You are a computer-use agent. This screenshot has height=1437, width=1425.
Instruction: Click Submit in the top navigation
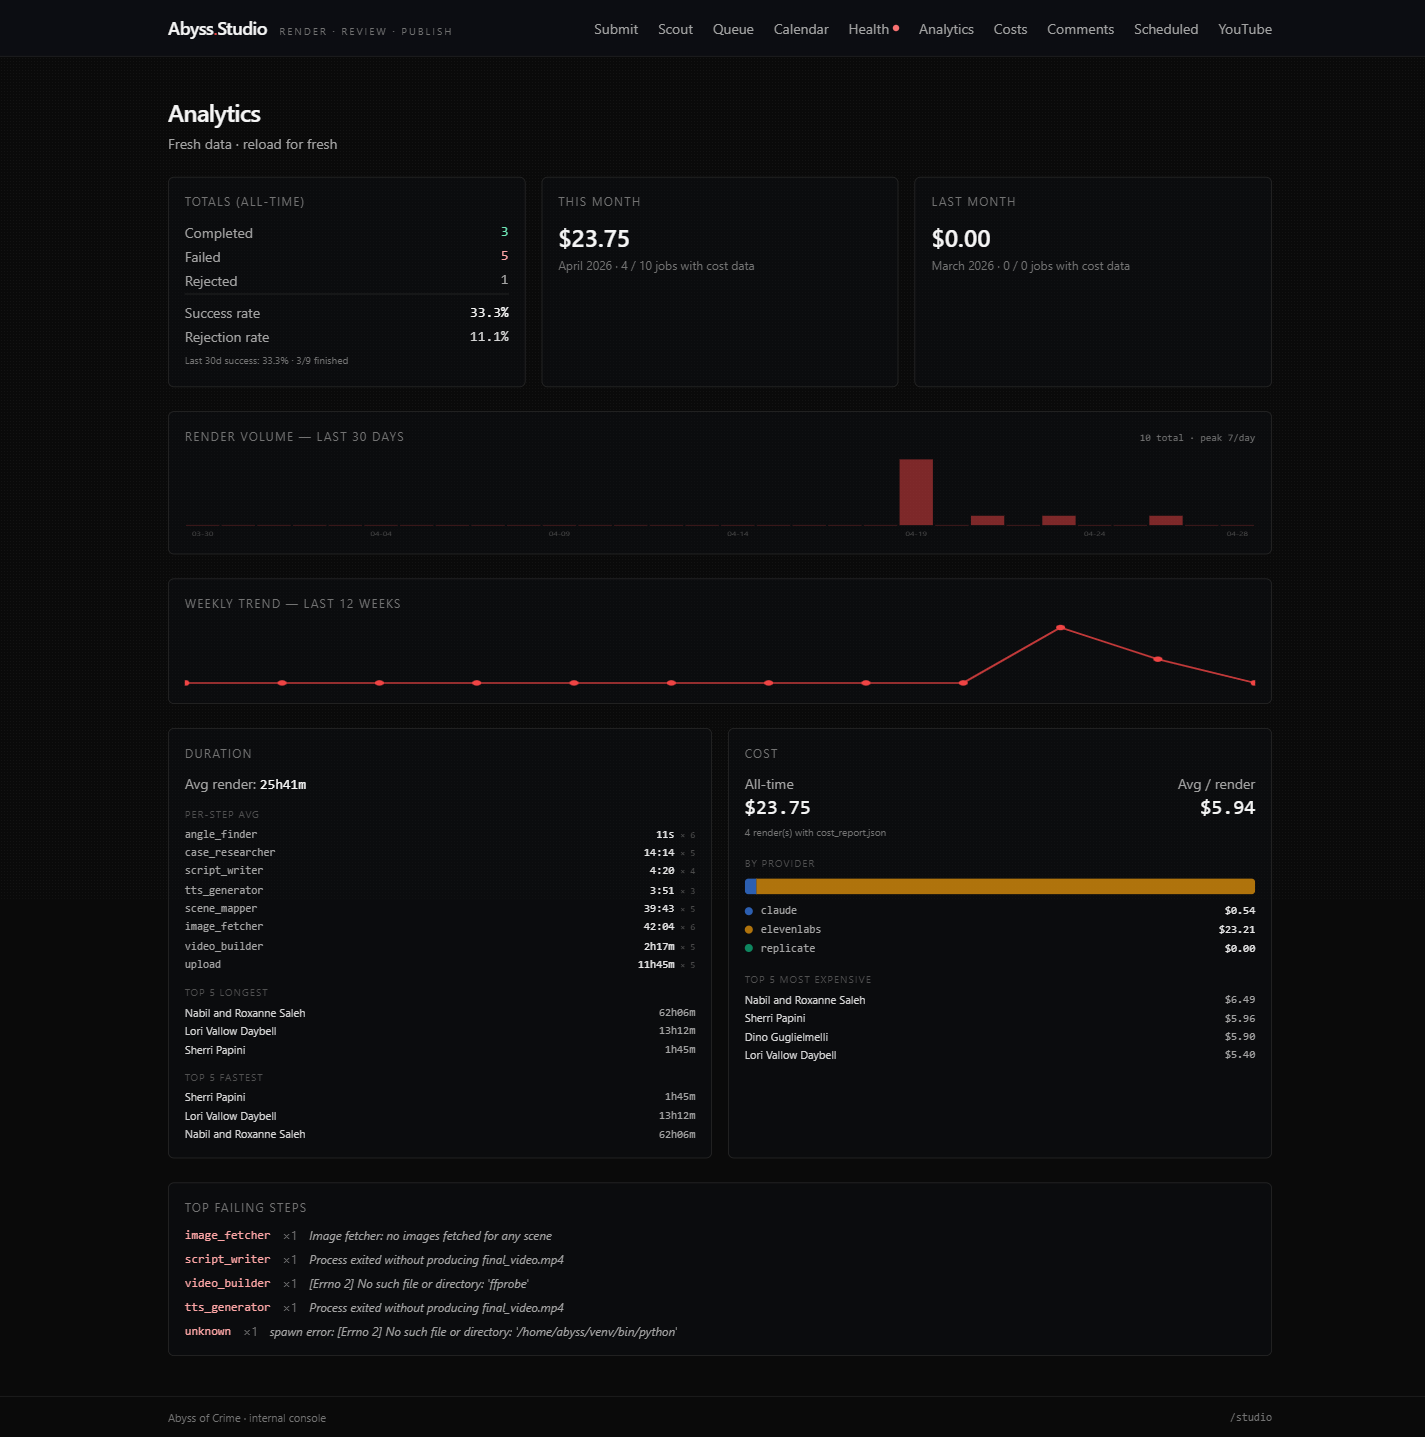pyautogui.click(x=616, y=29)
